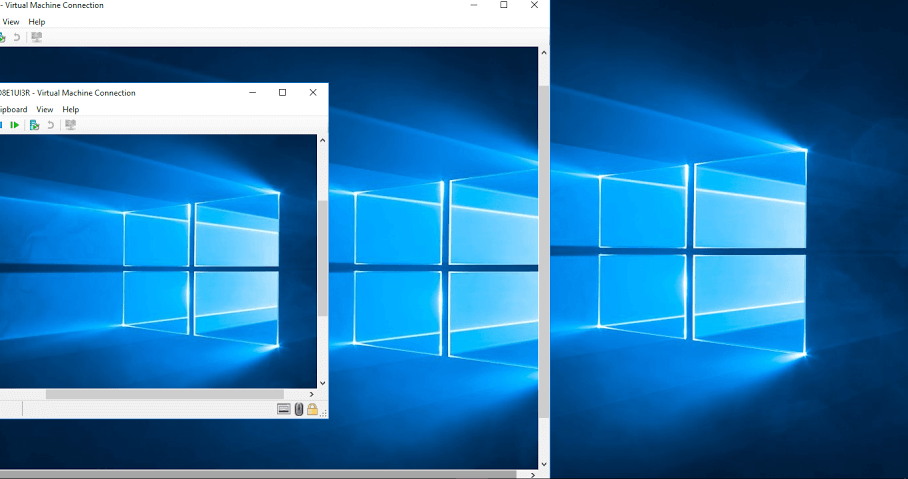The width and height of the screenshot is (908, 479).
Task: Click Revert arrow in outer VM toolbar
Action: (x=17, y=38)
